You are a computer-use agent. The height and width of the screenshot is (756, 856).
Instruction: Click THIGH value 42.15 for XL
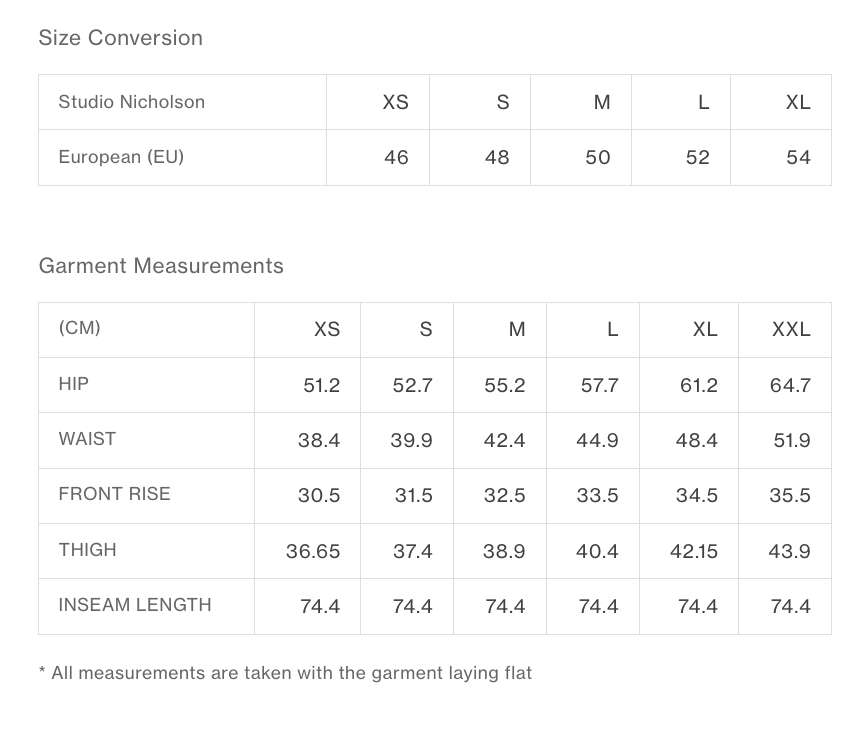click(x=694, y=551)
